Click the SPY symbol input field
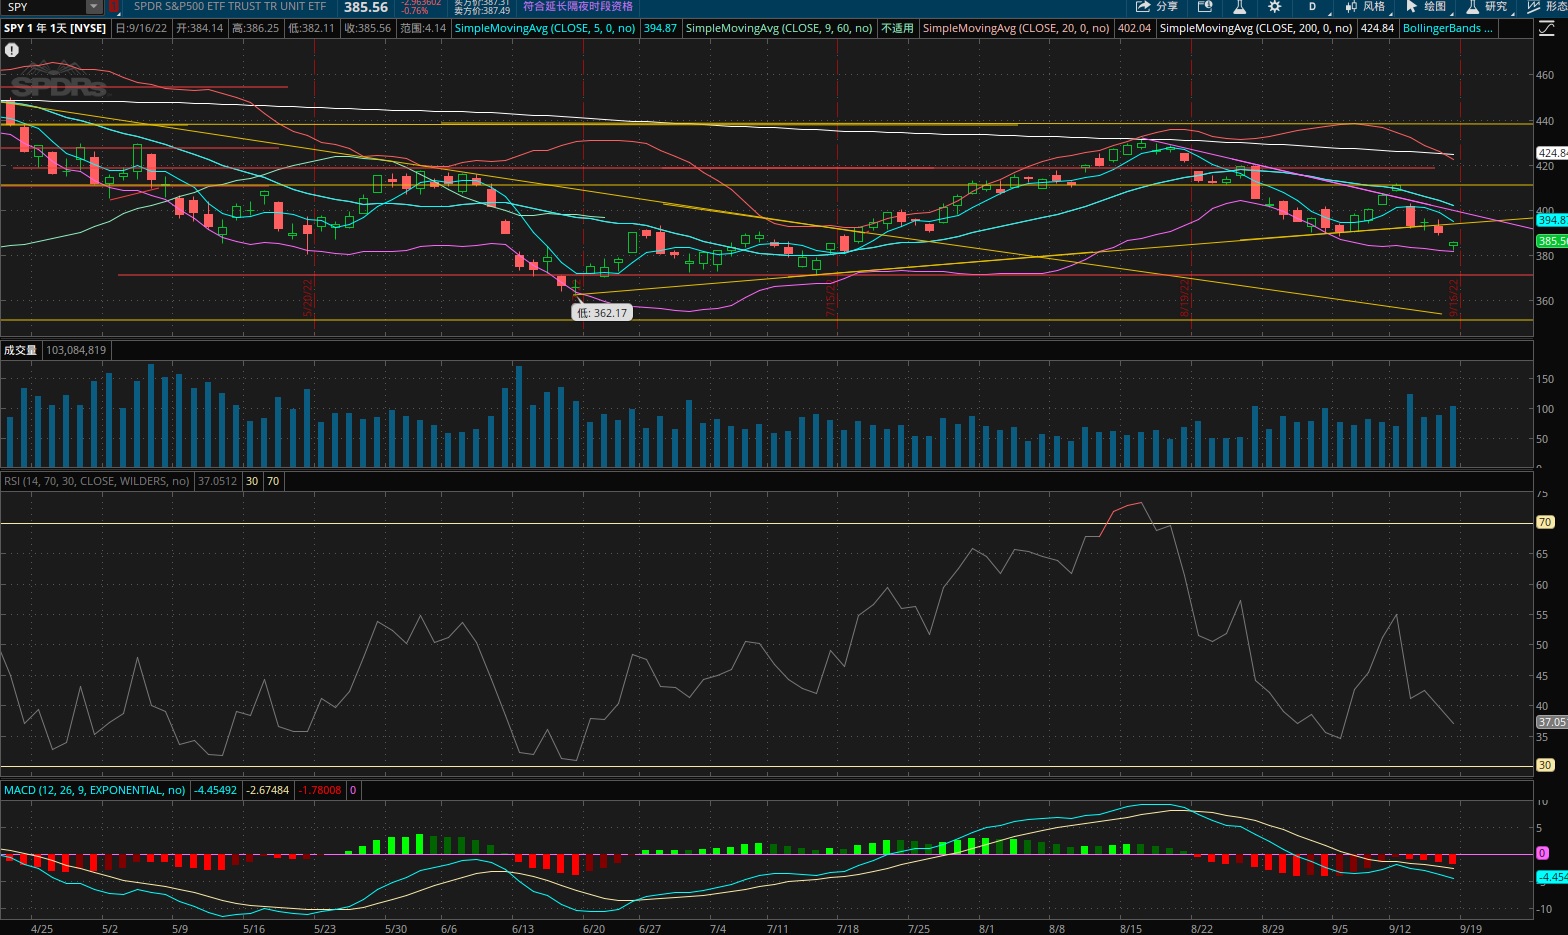Screen dimensions: 1568x935 tap(44, 7)
